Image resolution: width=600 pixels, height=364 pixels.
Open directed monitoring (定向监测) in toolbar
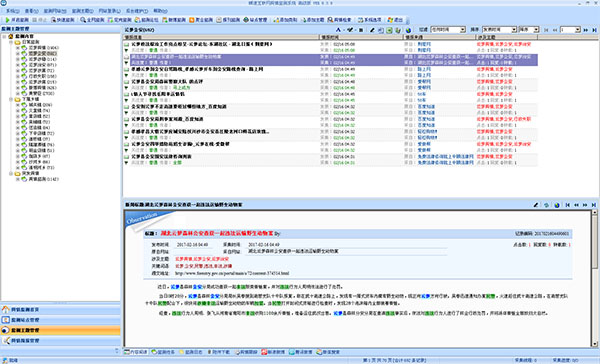click(x=119, y=20)
